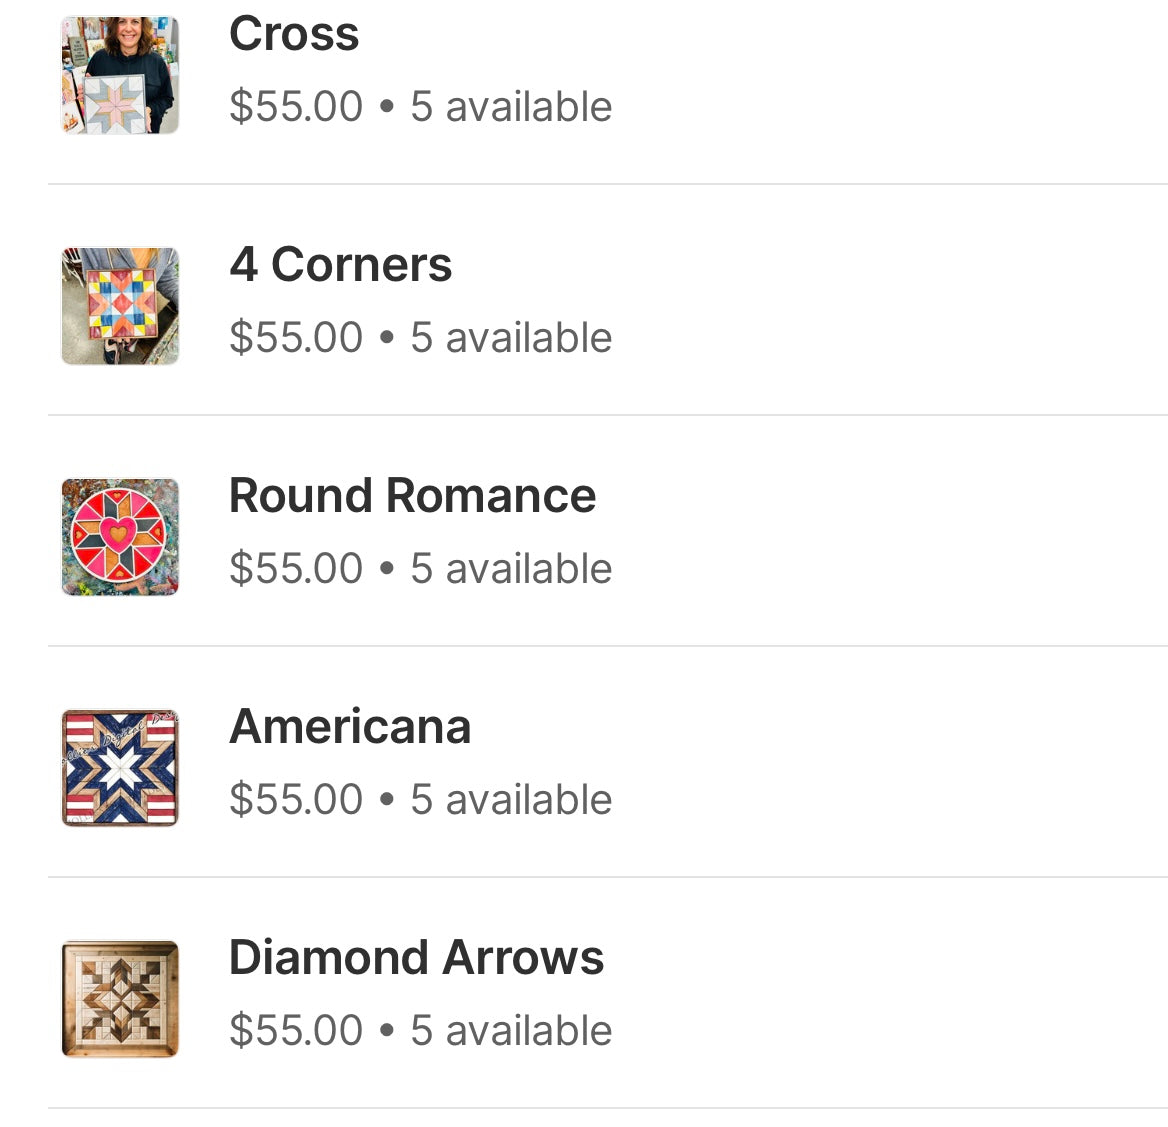Tap "5 available" for 4 Corners
Viewport: 1168px width, 1127px height.
(511, 338)
